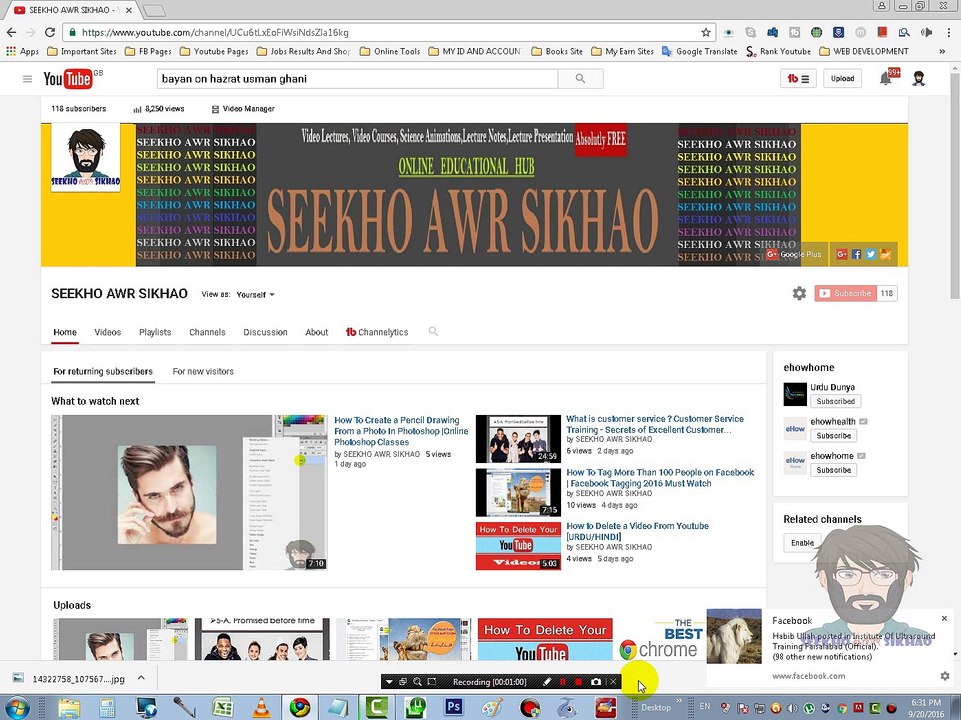Screen dimensions: 961x720
Task: Select the For new visitors tab
Action: [203, 371]
